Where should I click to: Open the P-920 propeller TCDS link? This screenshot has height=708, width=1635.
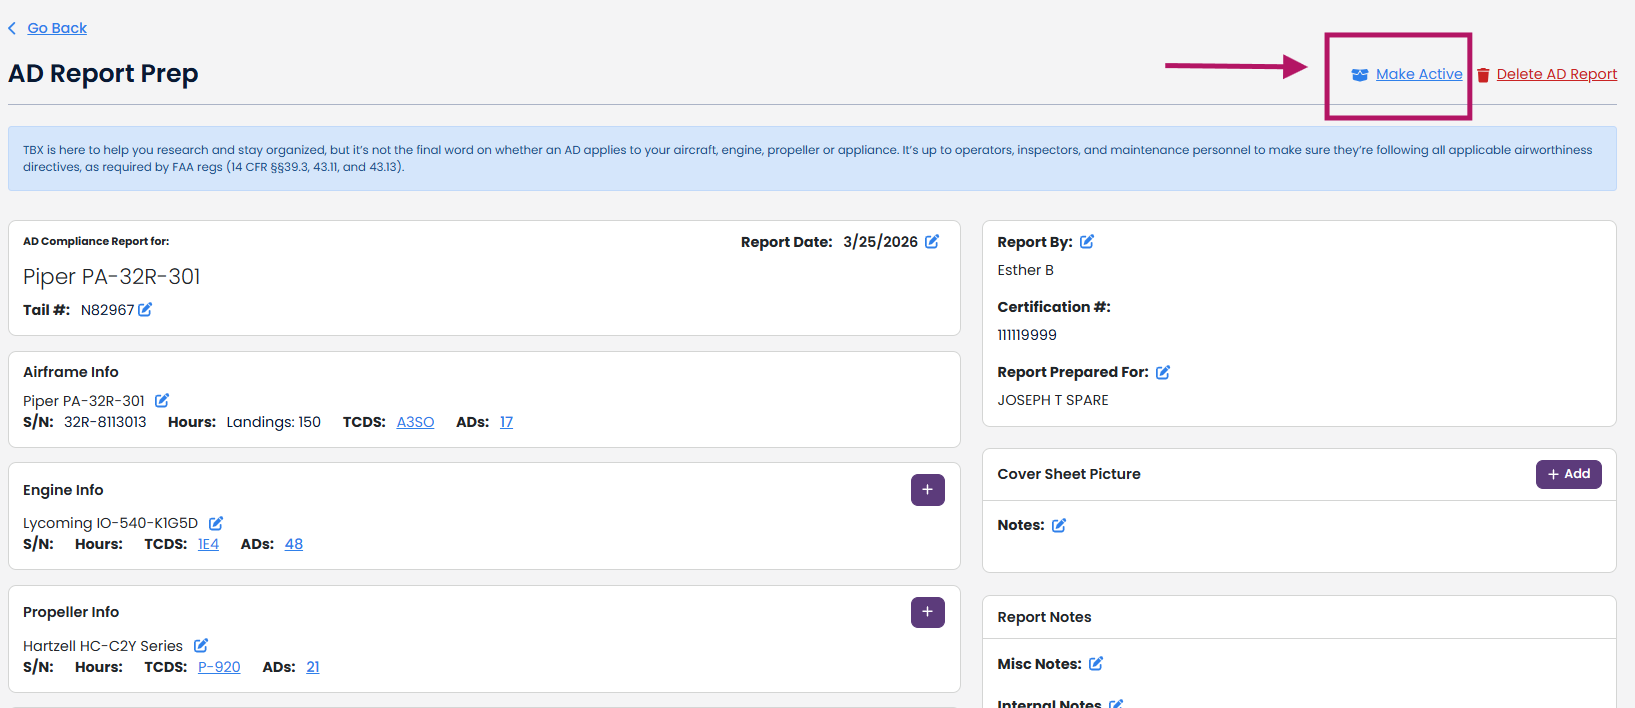pyautogui.click(x=219, y=667)
